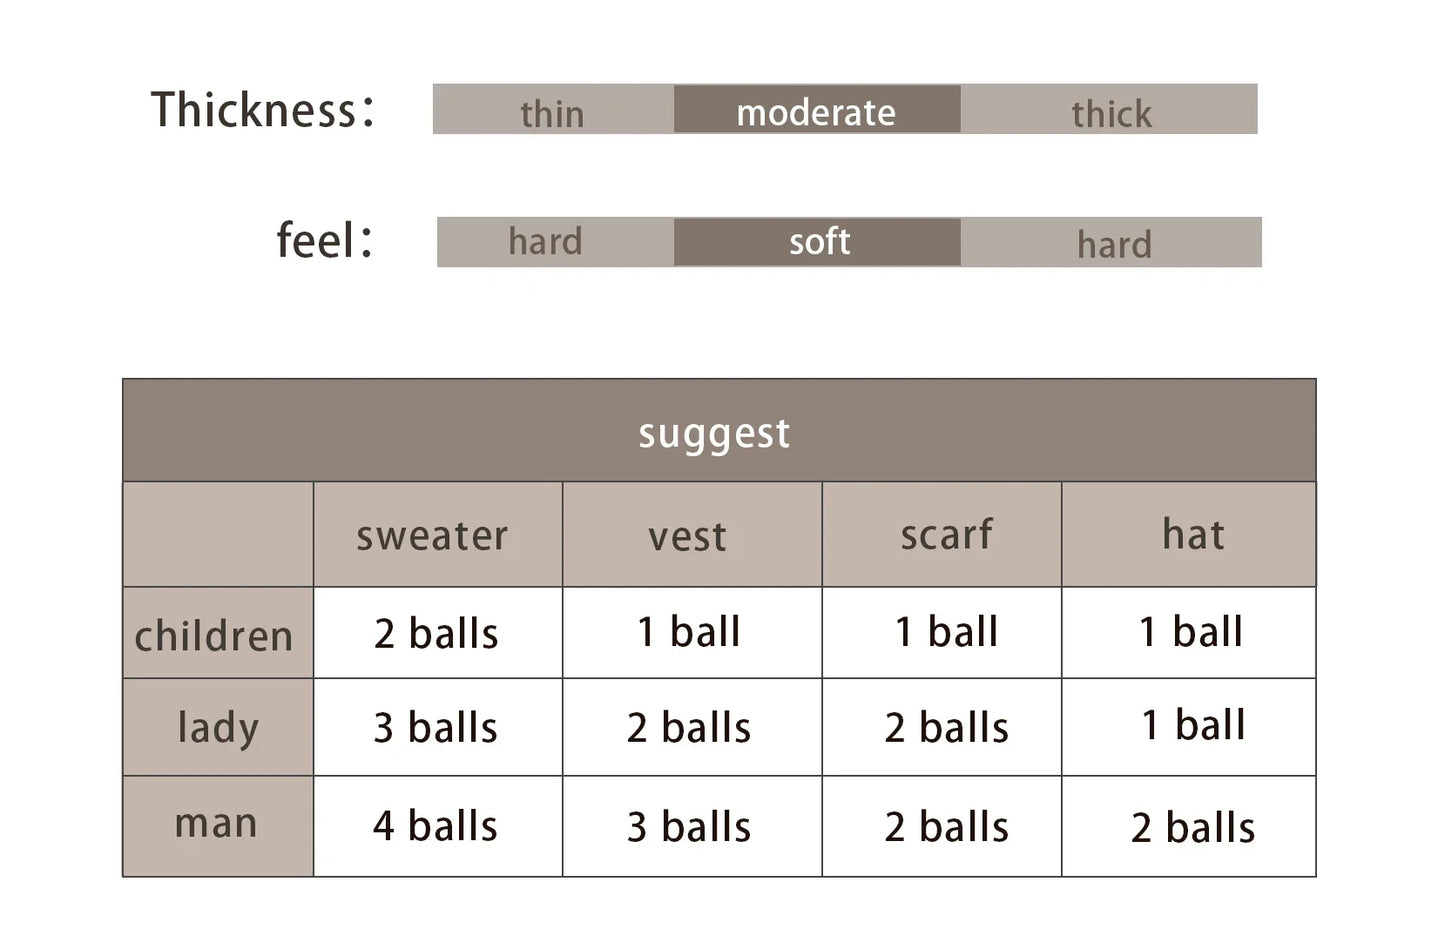Select the 'scarf' column header
Viewport: 1445px width, 929px height.
coord(942,535)
